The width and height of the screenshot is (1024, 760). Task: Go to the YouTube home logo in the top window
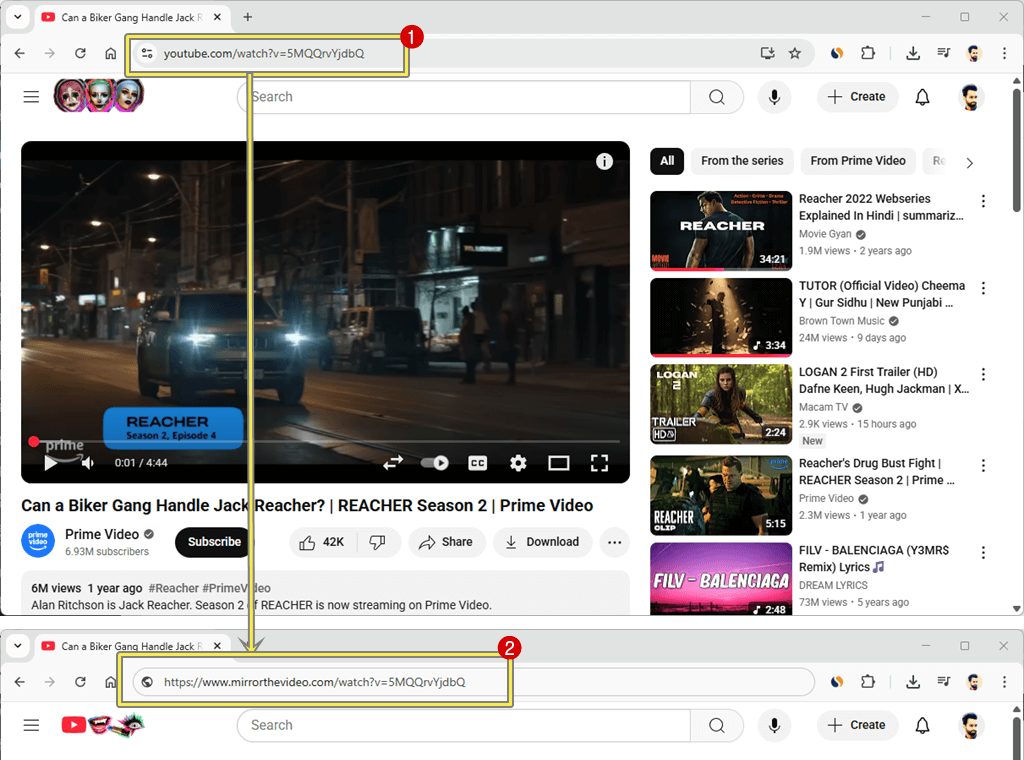click(99, 95)
